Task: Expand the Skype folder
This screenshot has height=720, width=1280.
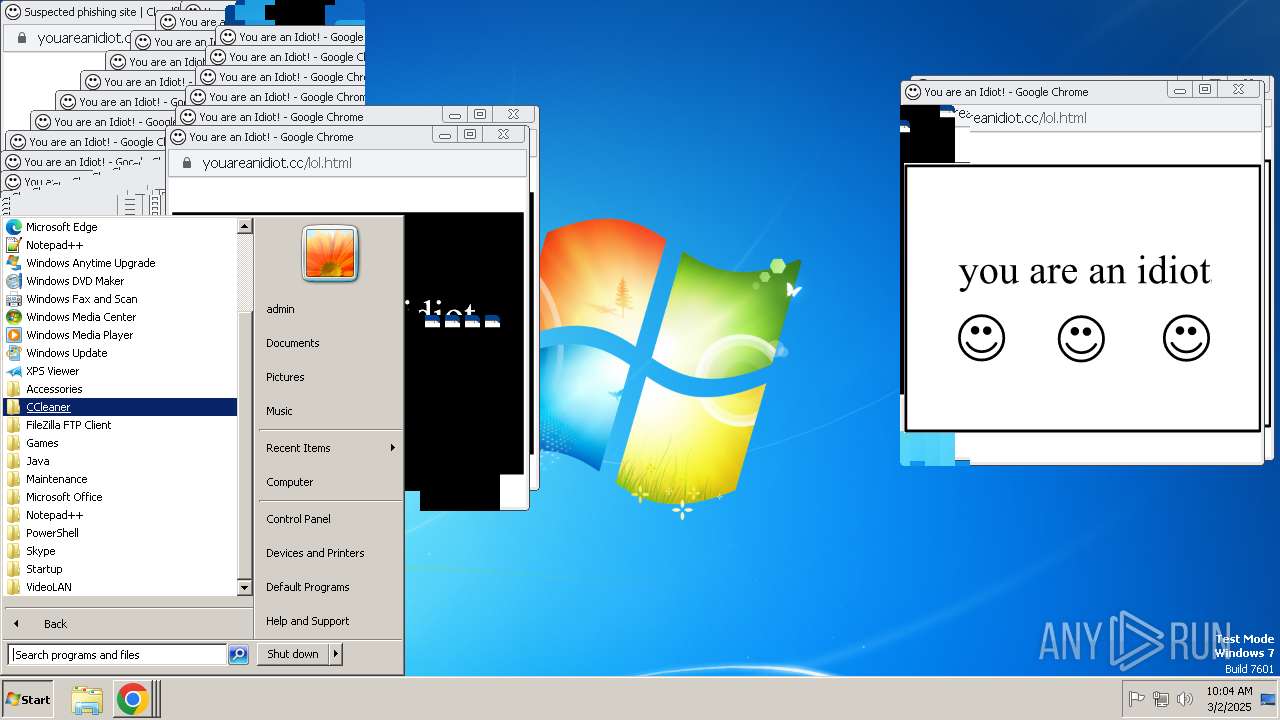Action: click(x=120, y=551)
